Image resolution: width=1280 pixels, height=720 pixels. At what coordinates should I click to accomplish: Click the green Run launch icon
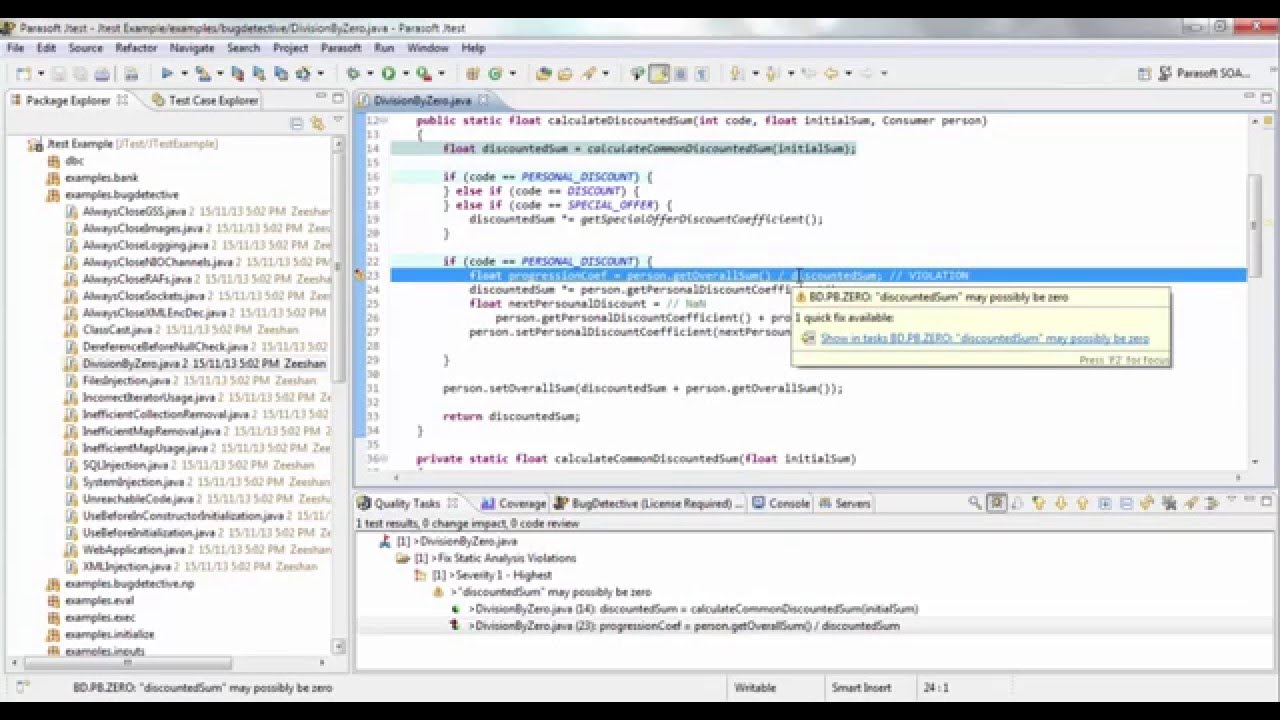click(388, 73)
